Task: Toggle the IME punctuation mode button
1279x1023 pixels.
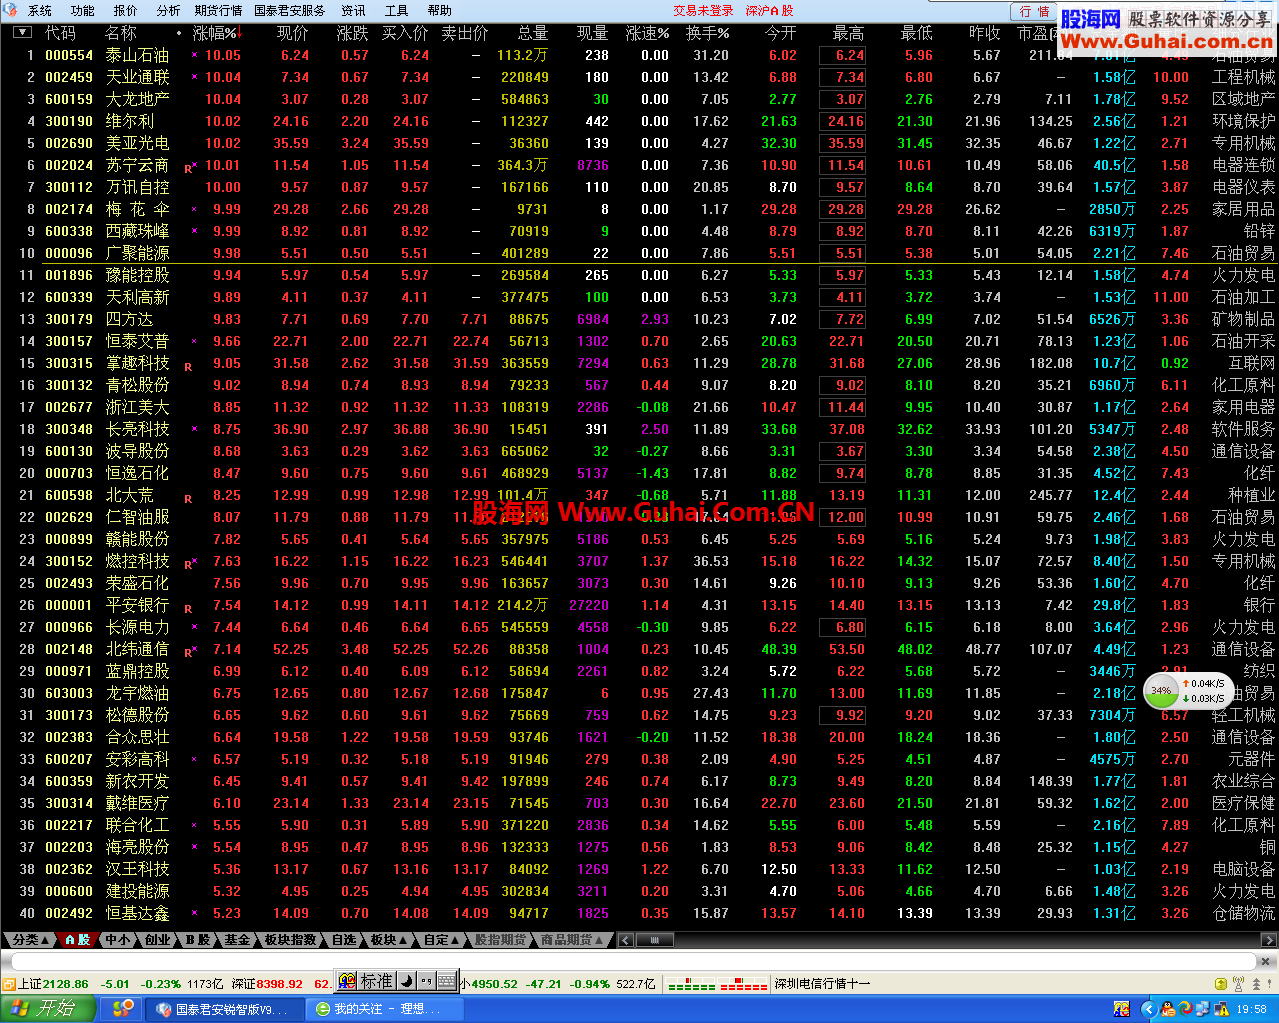Action: pos(427,981)
